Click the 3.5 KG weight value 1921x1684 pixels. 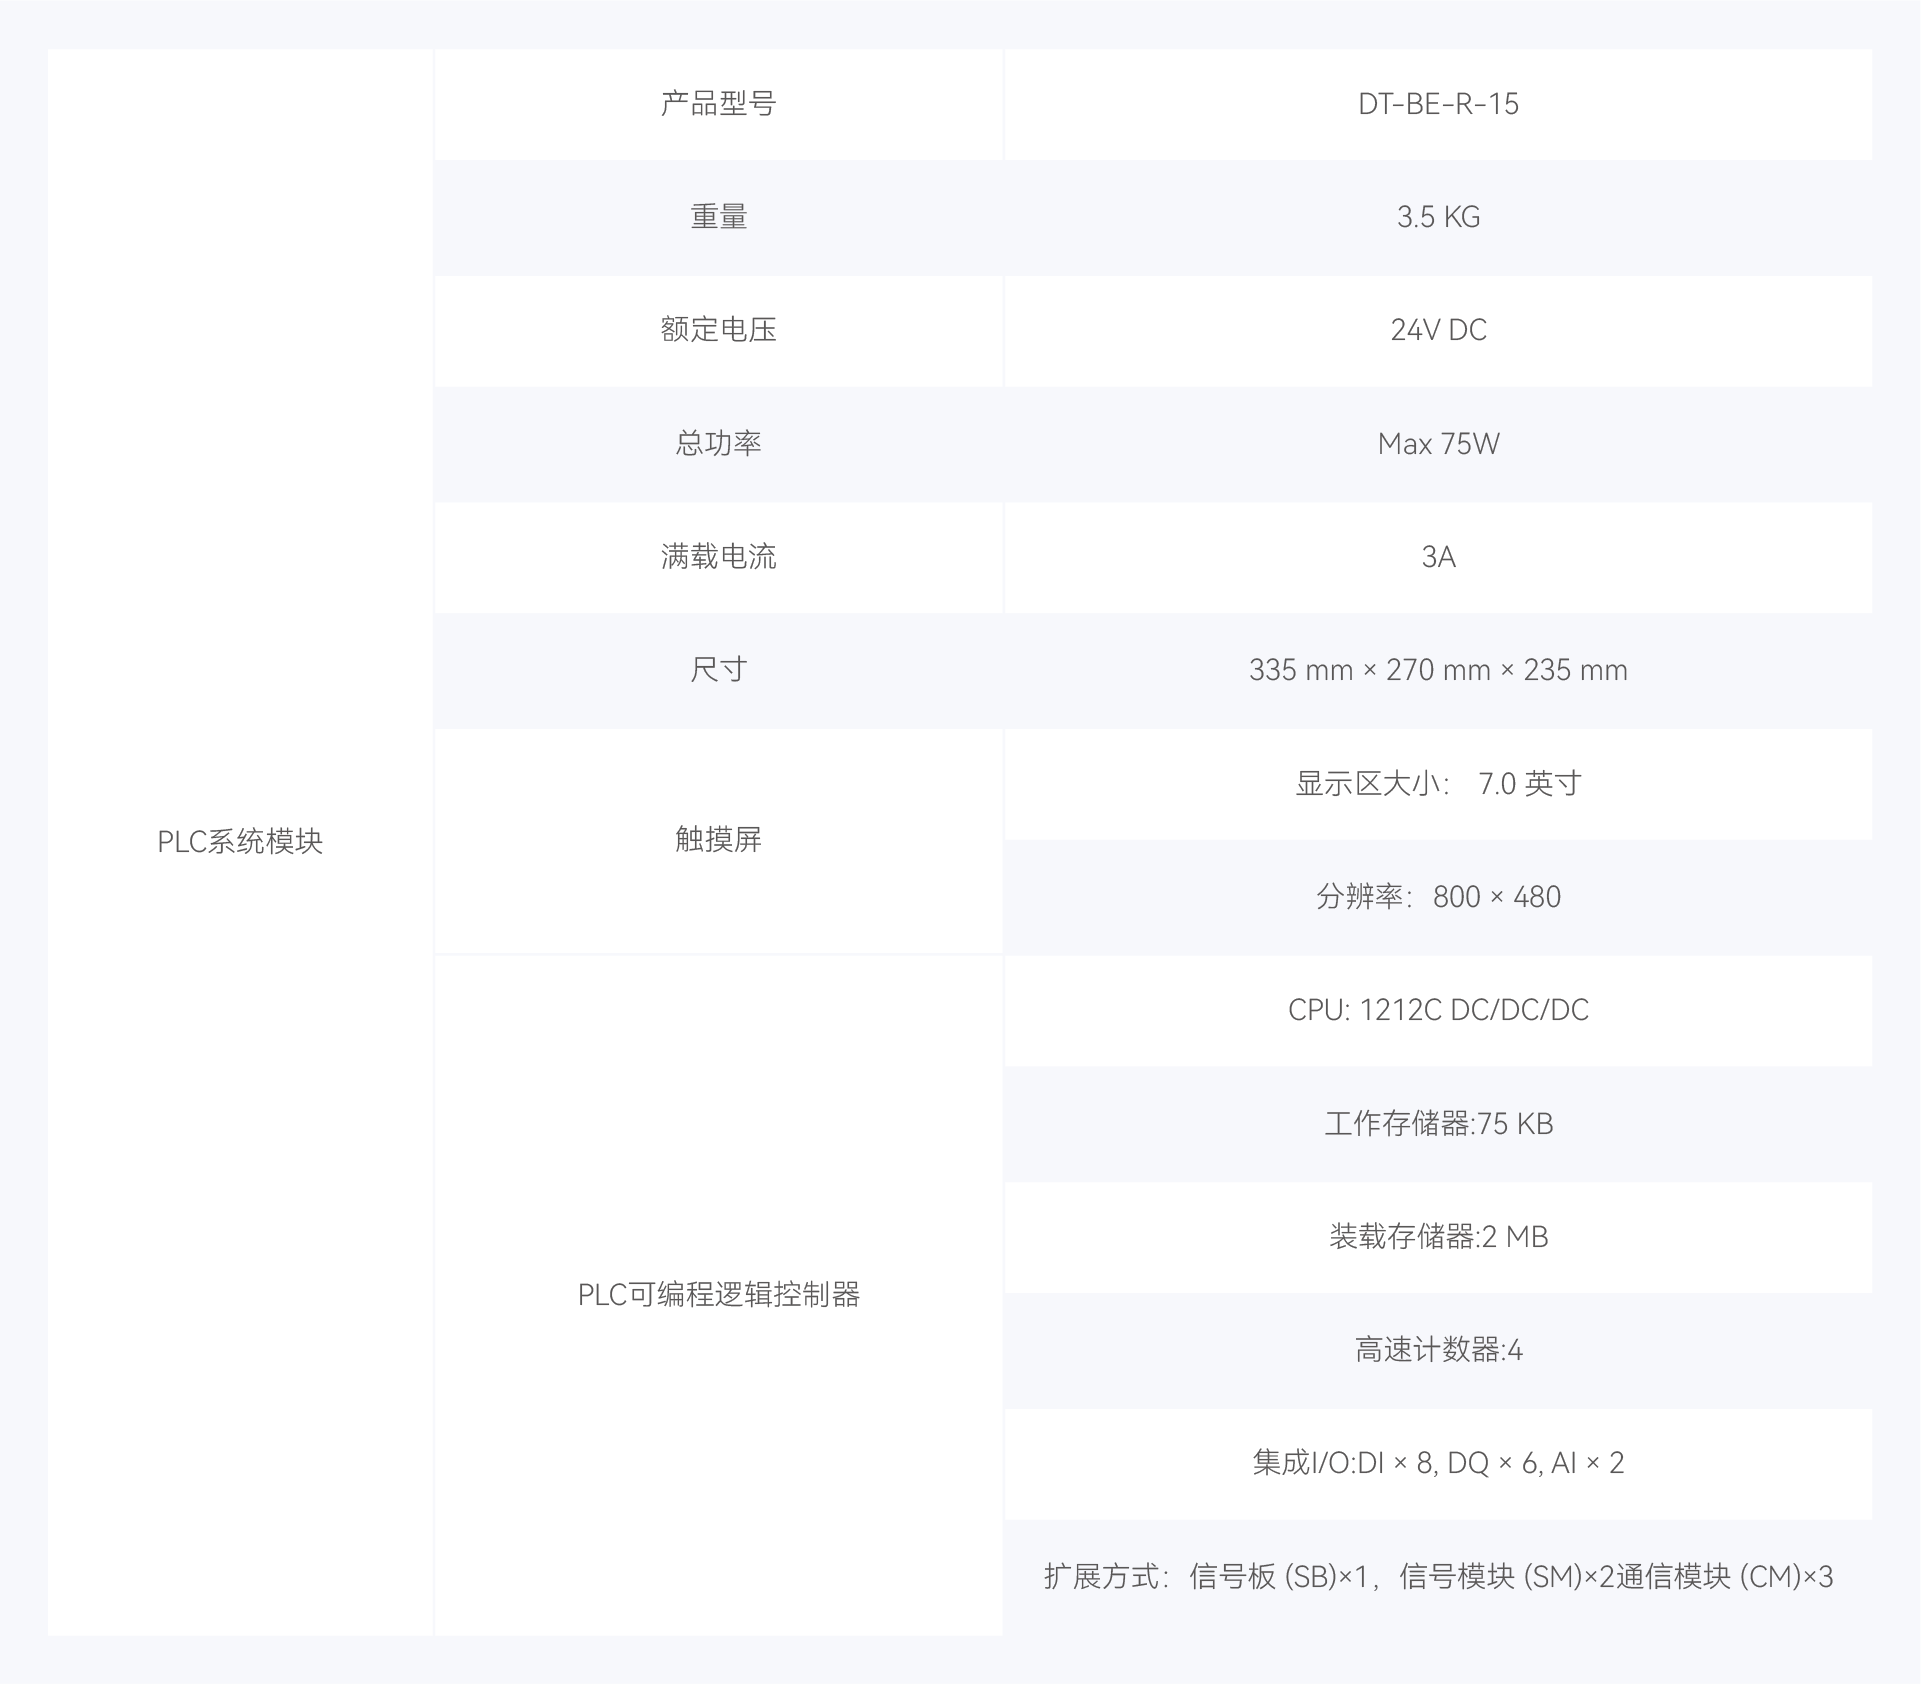pyautogui.click(x=1437, y=217)
